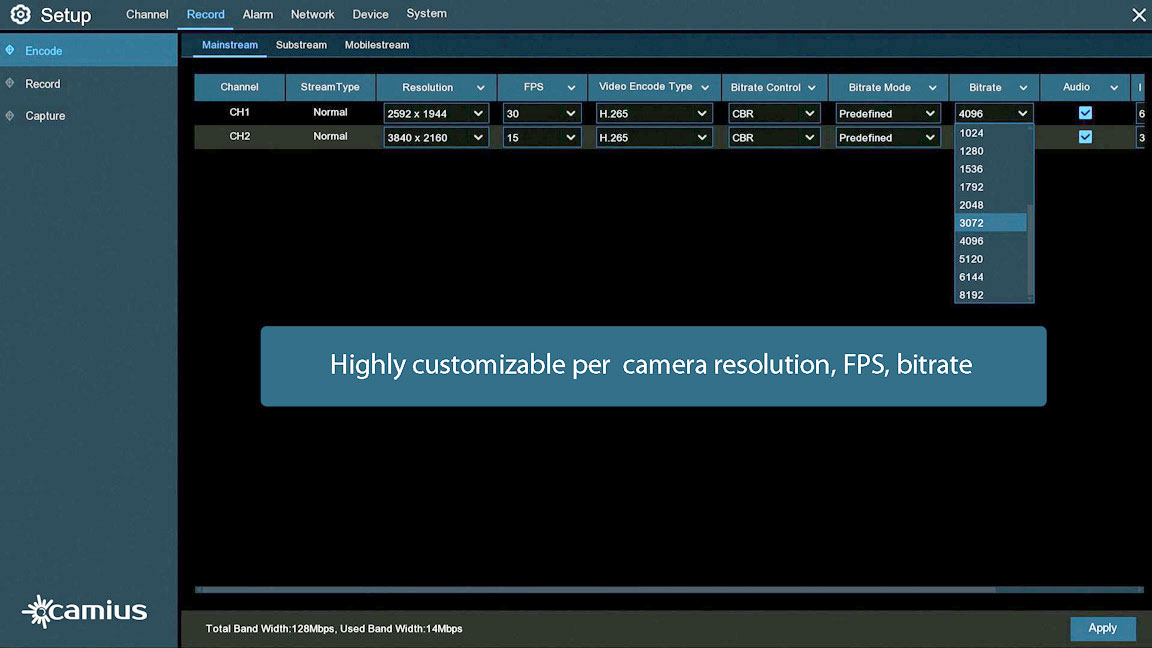Viewport: 1152px width, 648px height.
Task: Toggle the Audio checkbox for CH1
Action: coord(1085,113)
